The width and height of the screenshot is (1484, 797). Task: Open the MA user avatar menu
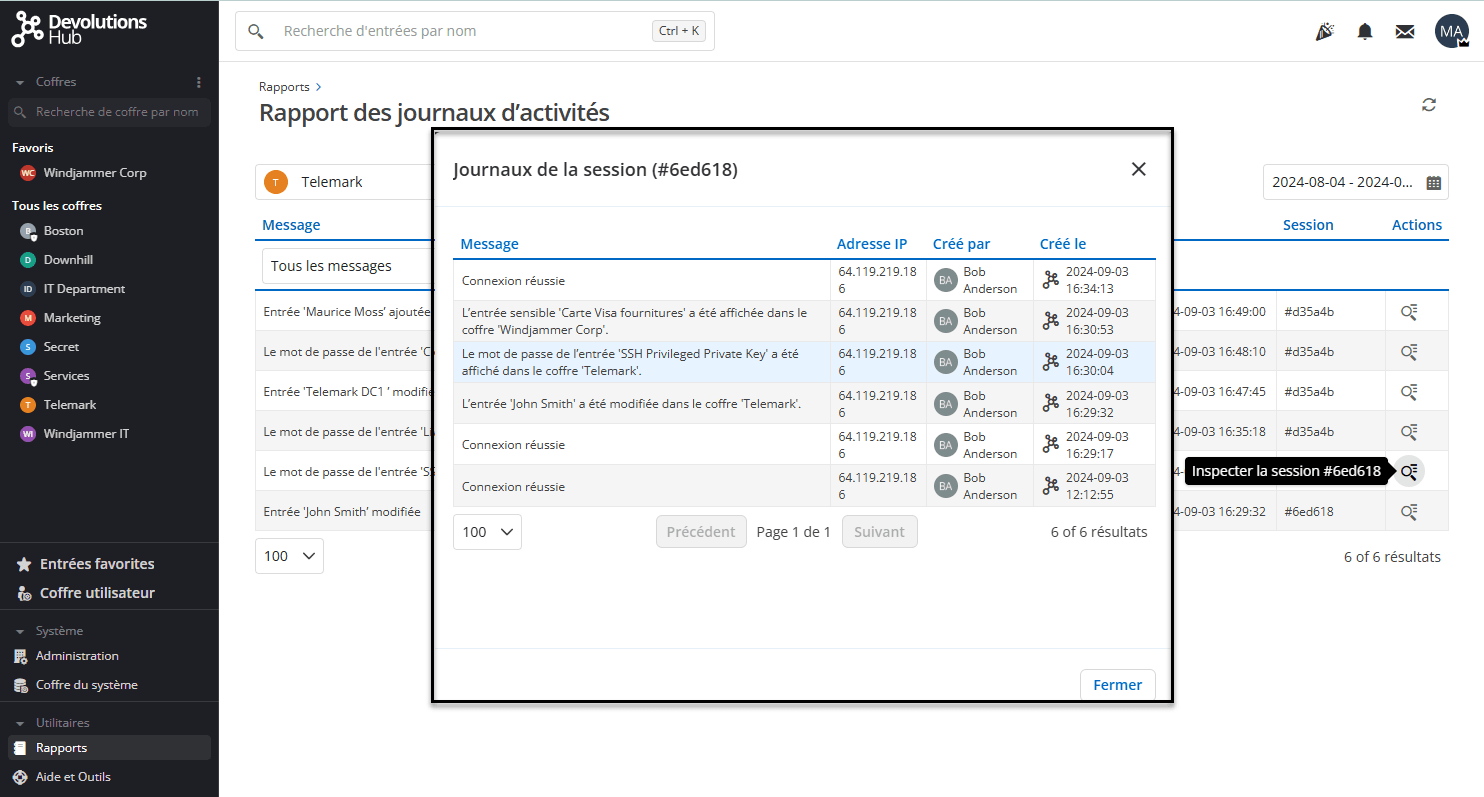tap(1451, 32)
